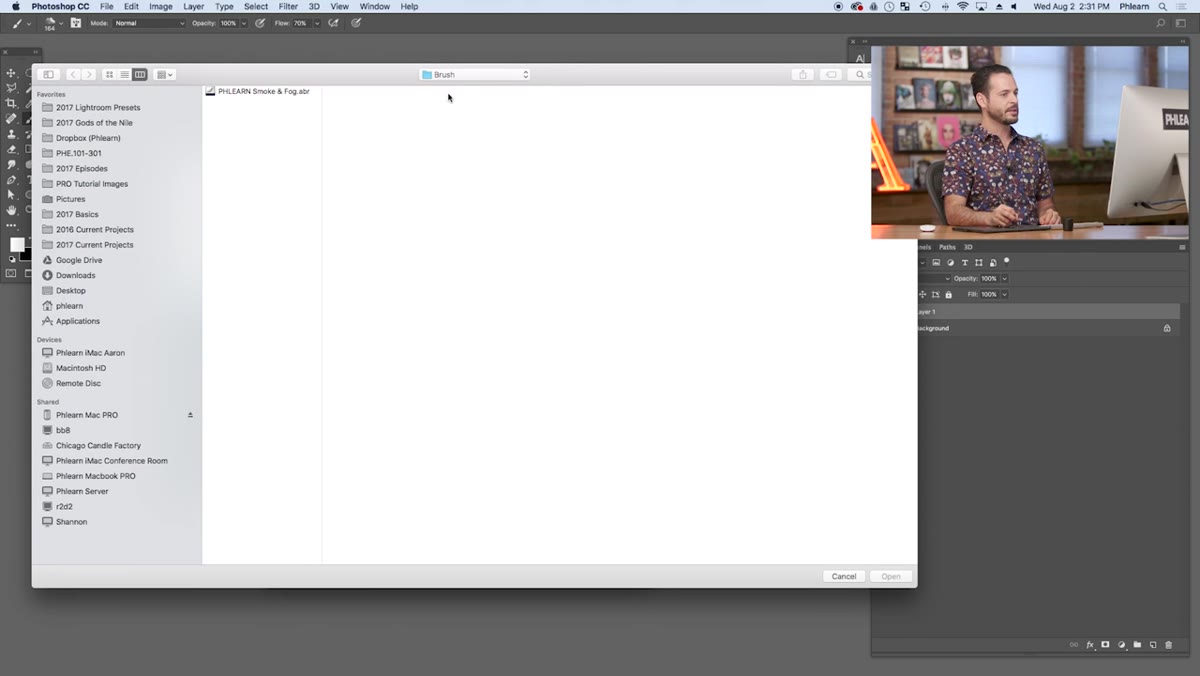
Task: Open the brush Mode dropdown
Action: (149, 23)
